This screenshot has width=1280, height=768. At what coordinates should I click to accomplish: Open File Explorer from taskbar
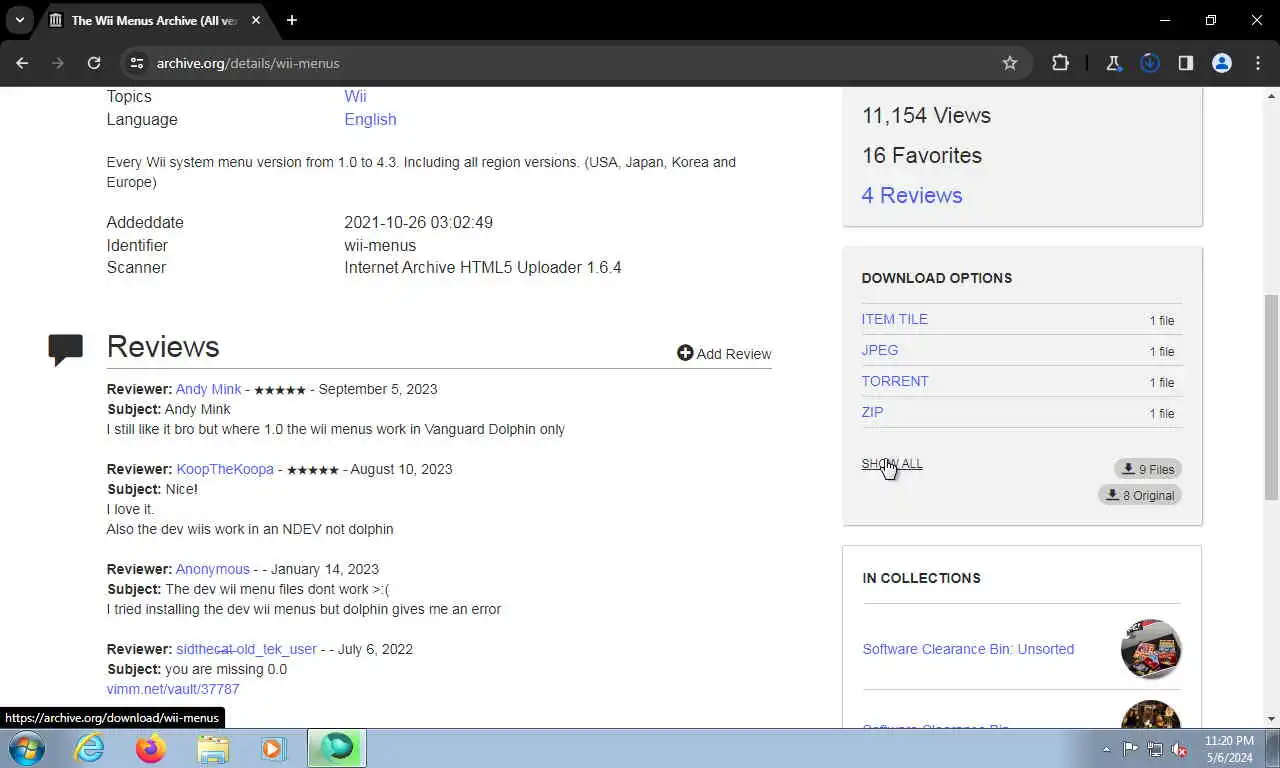pos(213,748)
